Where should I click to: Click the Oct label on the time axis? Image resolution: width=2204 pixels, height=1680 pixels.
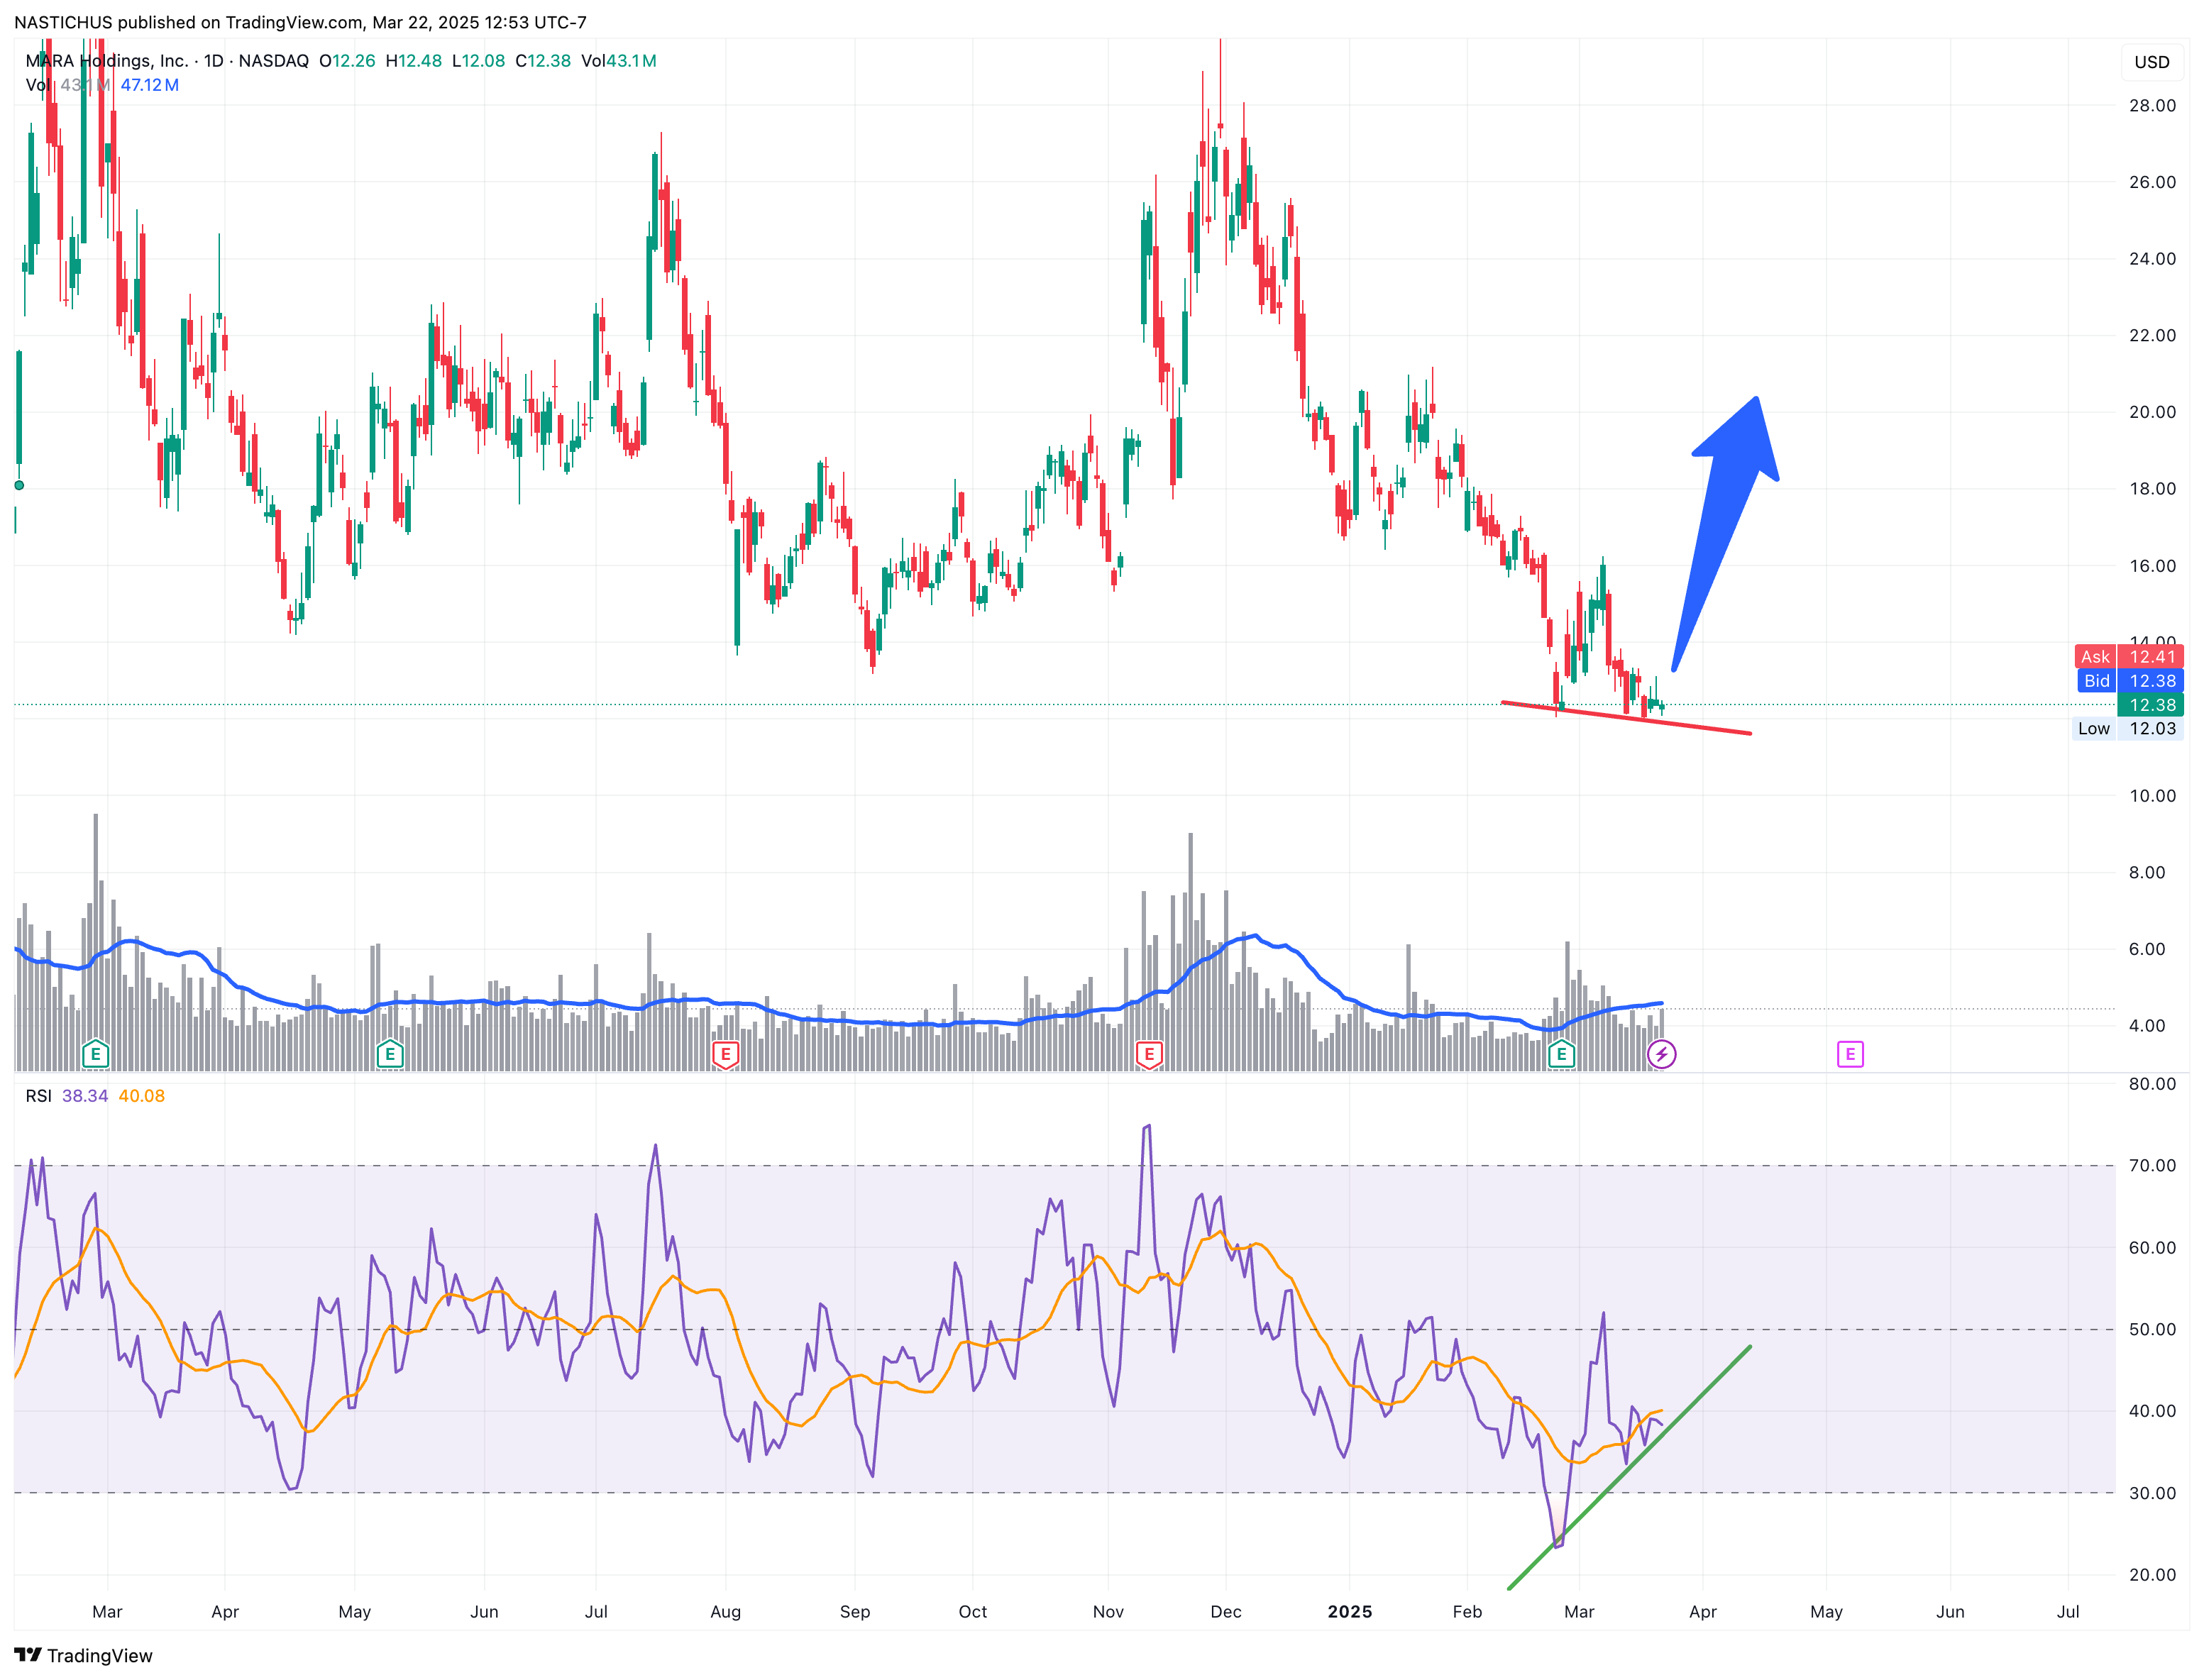click(x=972, y=1612)
